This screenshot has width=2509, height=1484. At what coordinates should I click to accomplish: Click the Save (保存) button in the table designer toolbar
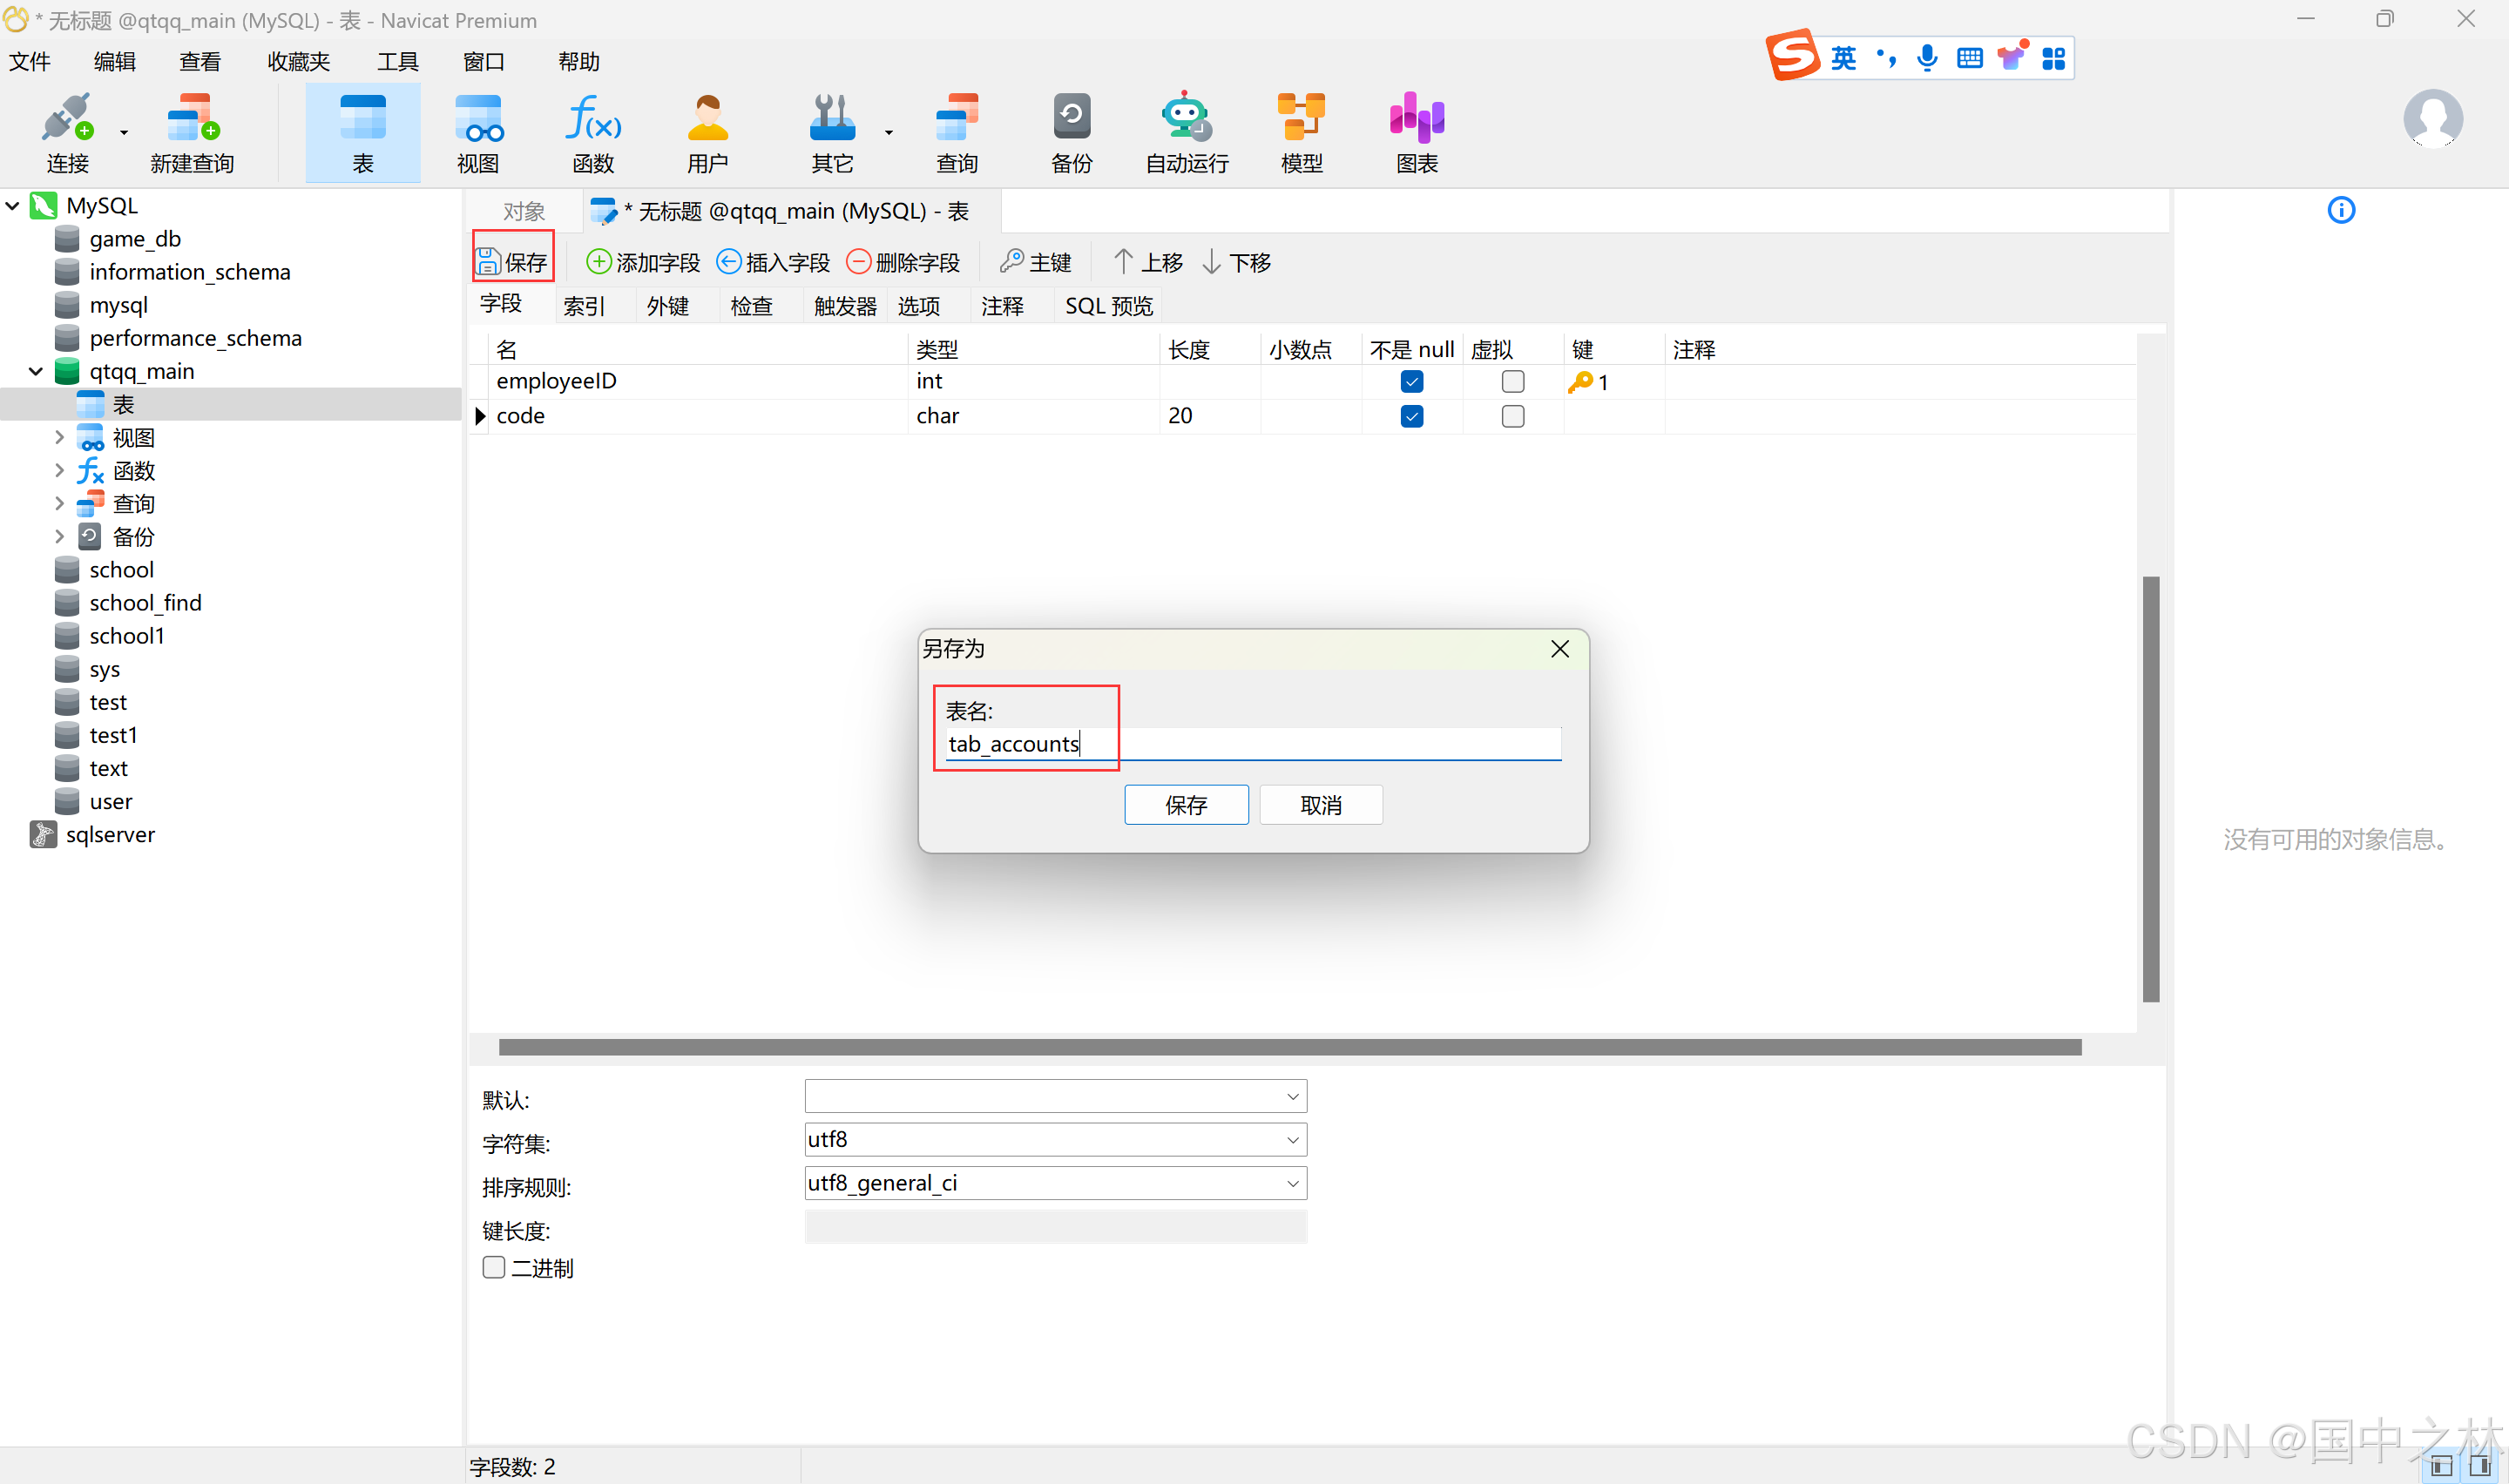513,262
